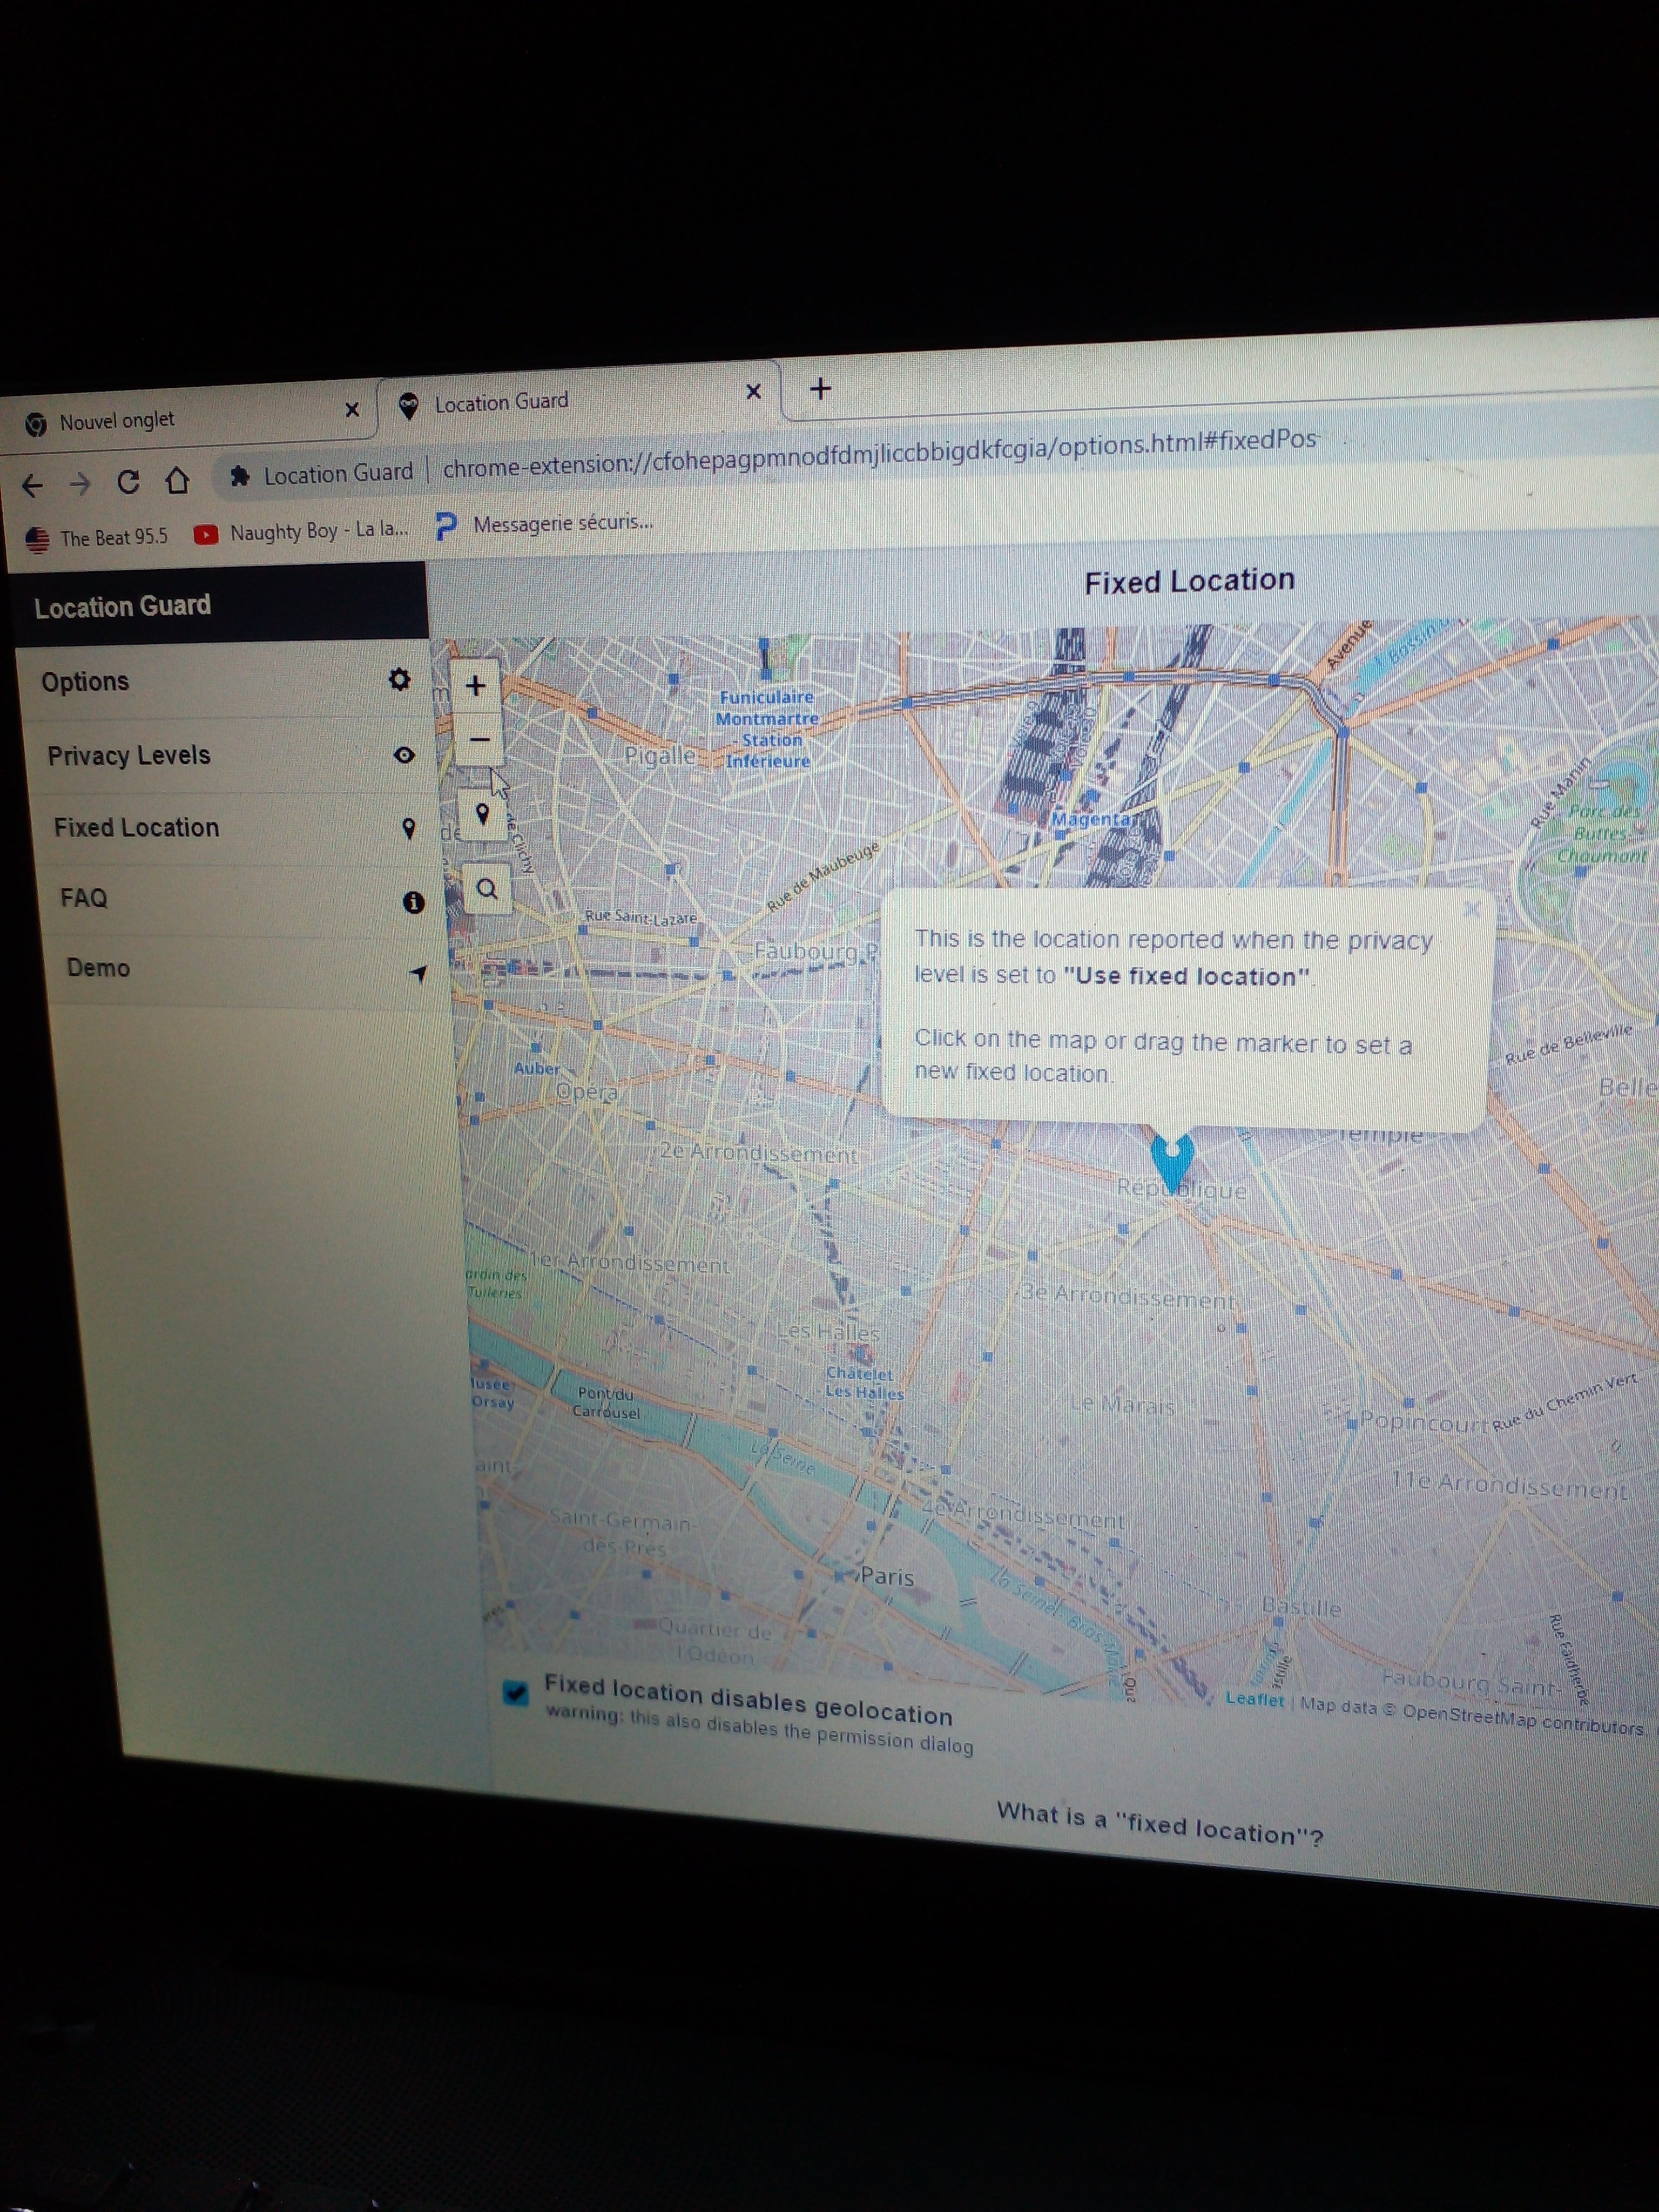The width and height of the screenshot is (1659, 2212).
Task: Click the map marker locate button
Action: click(483, 815)
